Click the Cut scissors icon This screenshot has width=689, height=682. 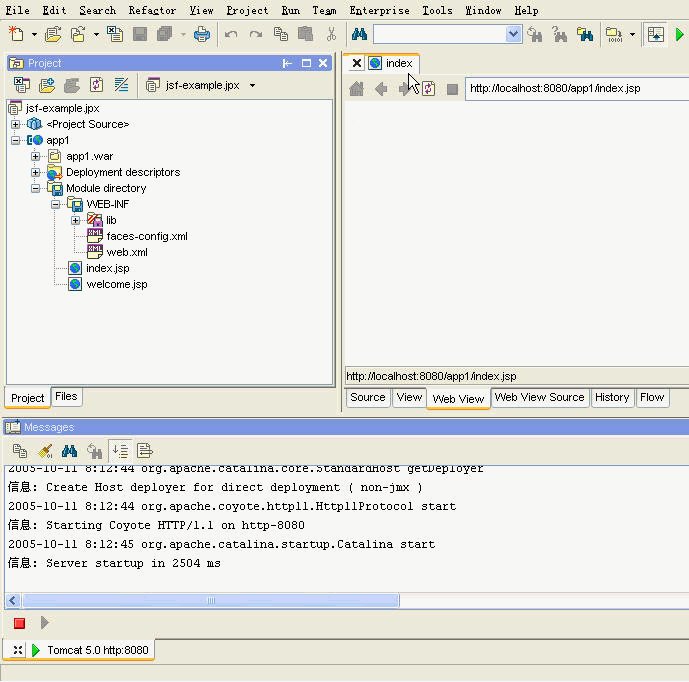coord(331,34)
